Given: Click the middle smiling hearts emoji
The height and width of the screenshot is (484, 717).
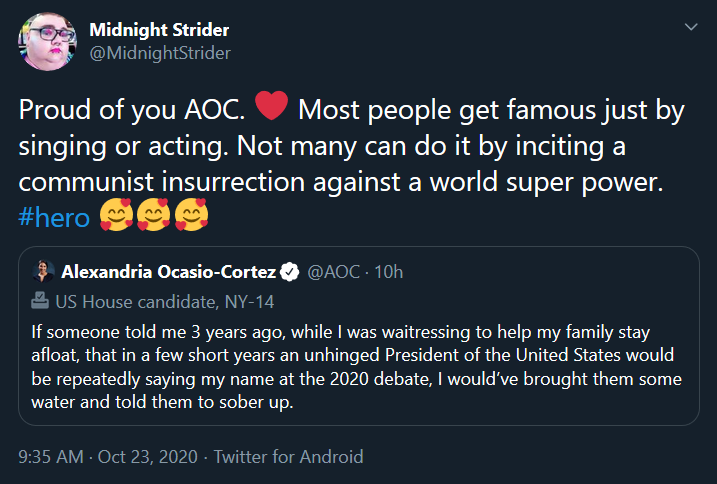Looking at the screenshot, I should point(155,216).
